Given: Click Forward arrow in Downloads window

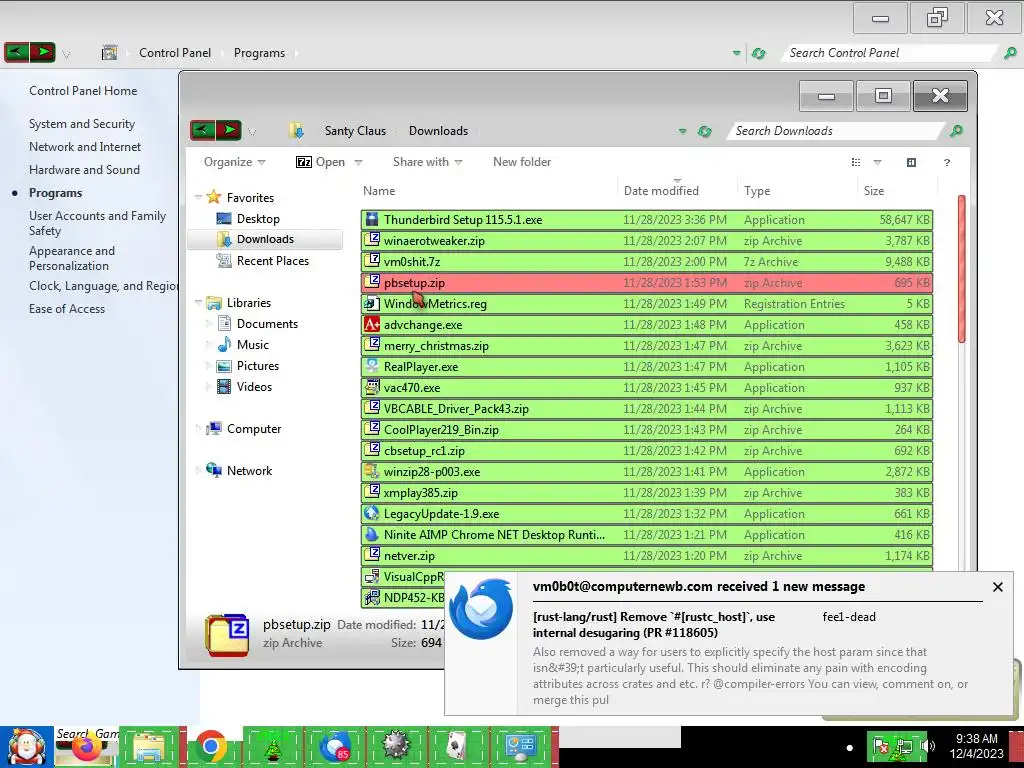Looking at the screenshot, I should point(229,131).
